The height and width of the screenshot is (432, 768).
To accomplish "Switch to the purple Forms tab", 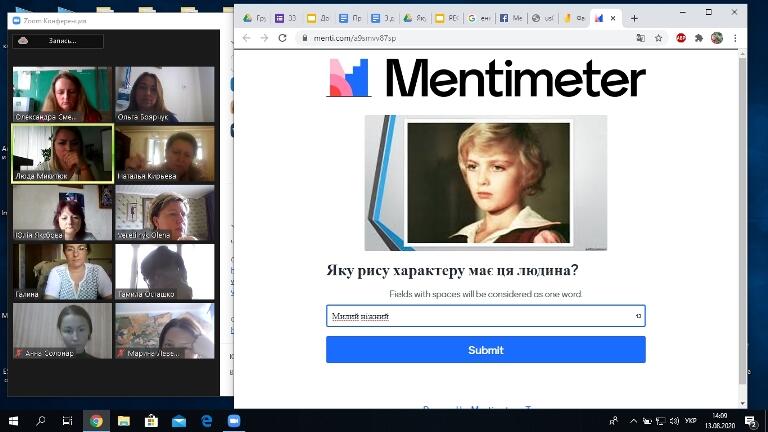I will click(x=286, y=18).
